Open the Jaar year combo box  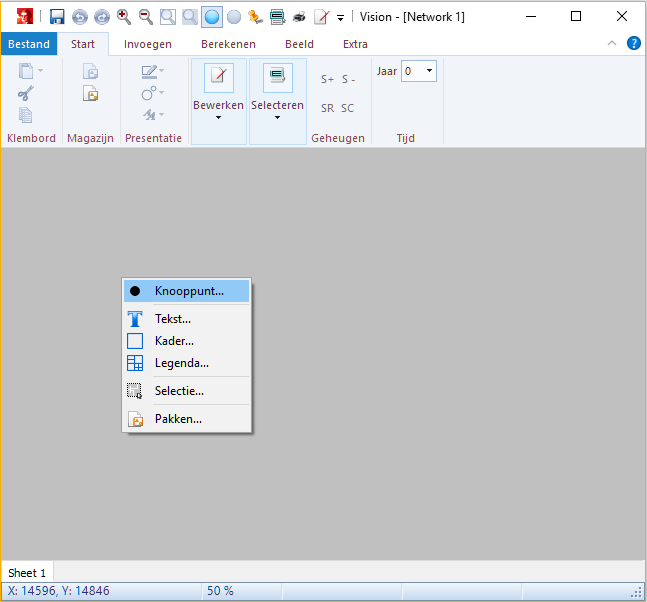click(x=419, y=71)
